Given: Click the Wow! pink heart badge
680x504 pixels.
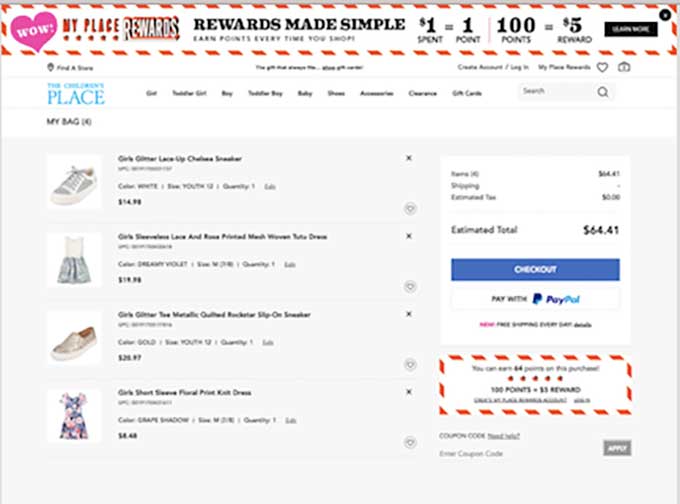Looking at the screenshot, I should tap(34, 30).
